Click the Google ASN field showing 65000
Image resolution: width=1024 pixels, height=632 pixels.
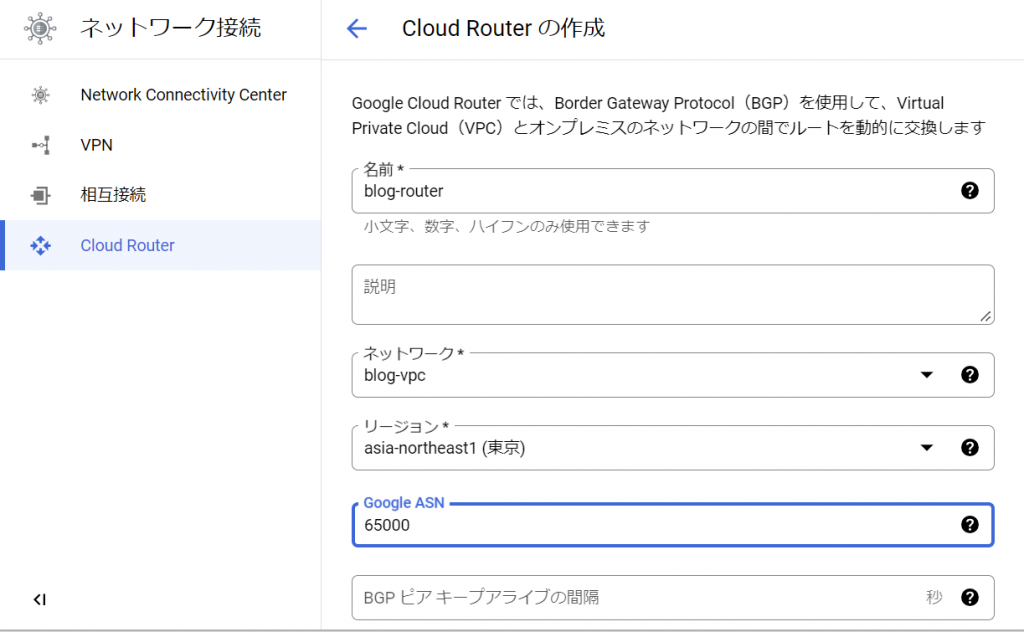click(600, 524)
